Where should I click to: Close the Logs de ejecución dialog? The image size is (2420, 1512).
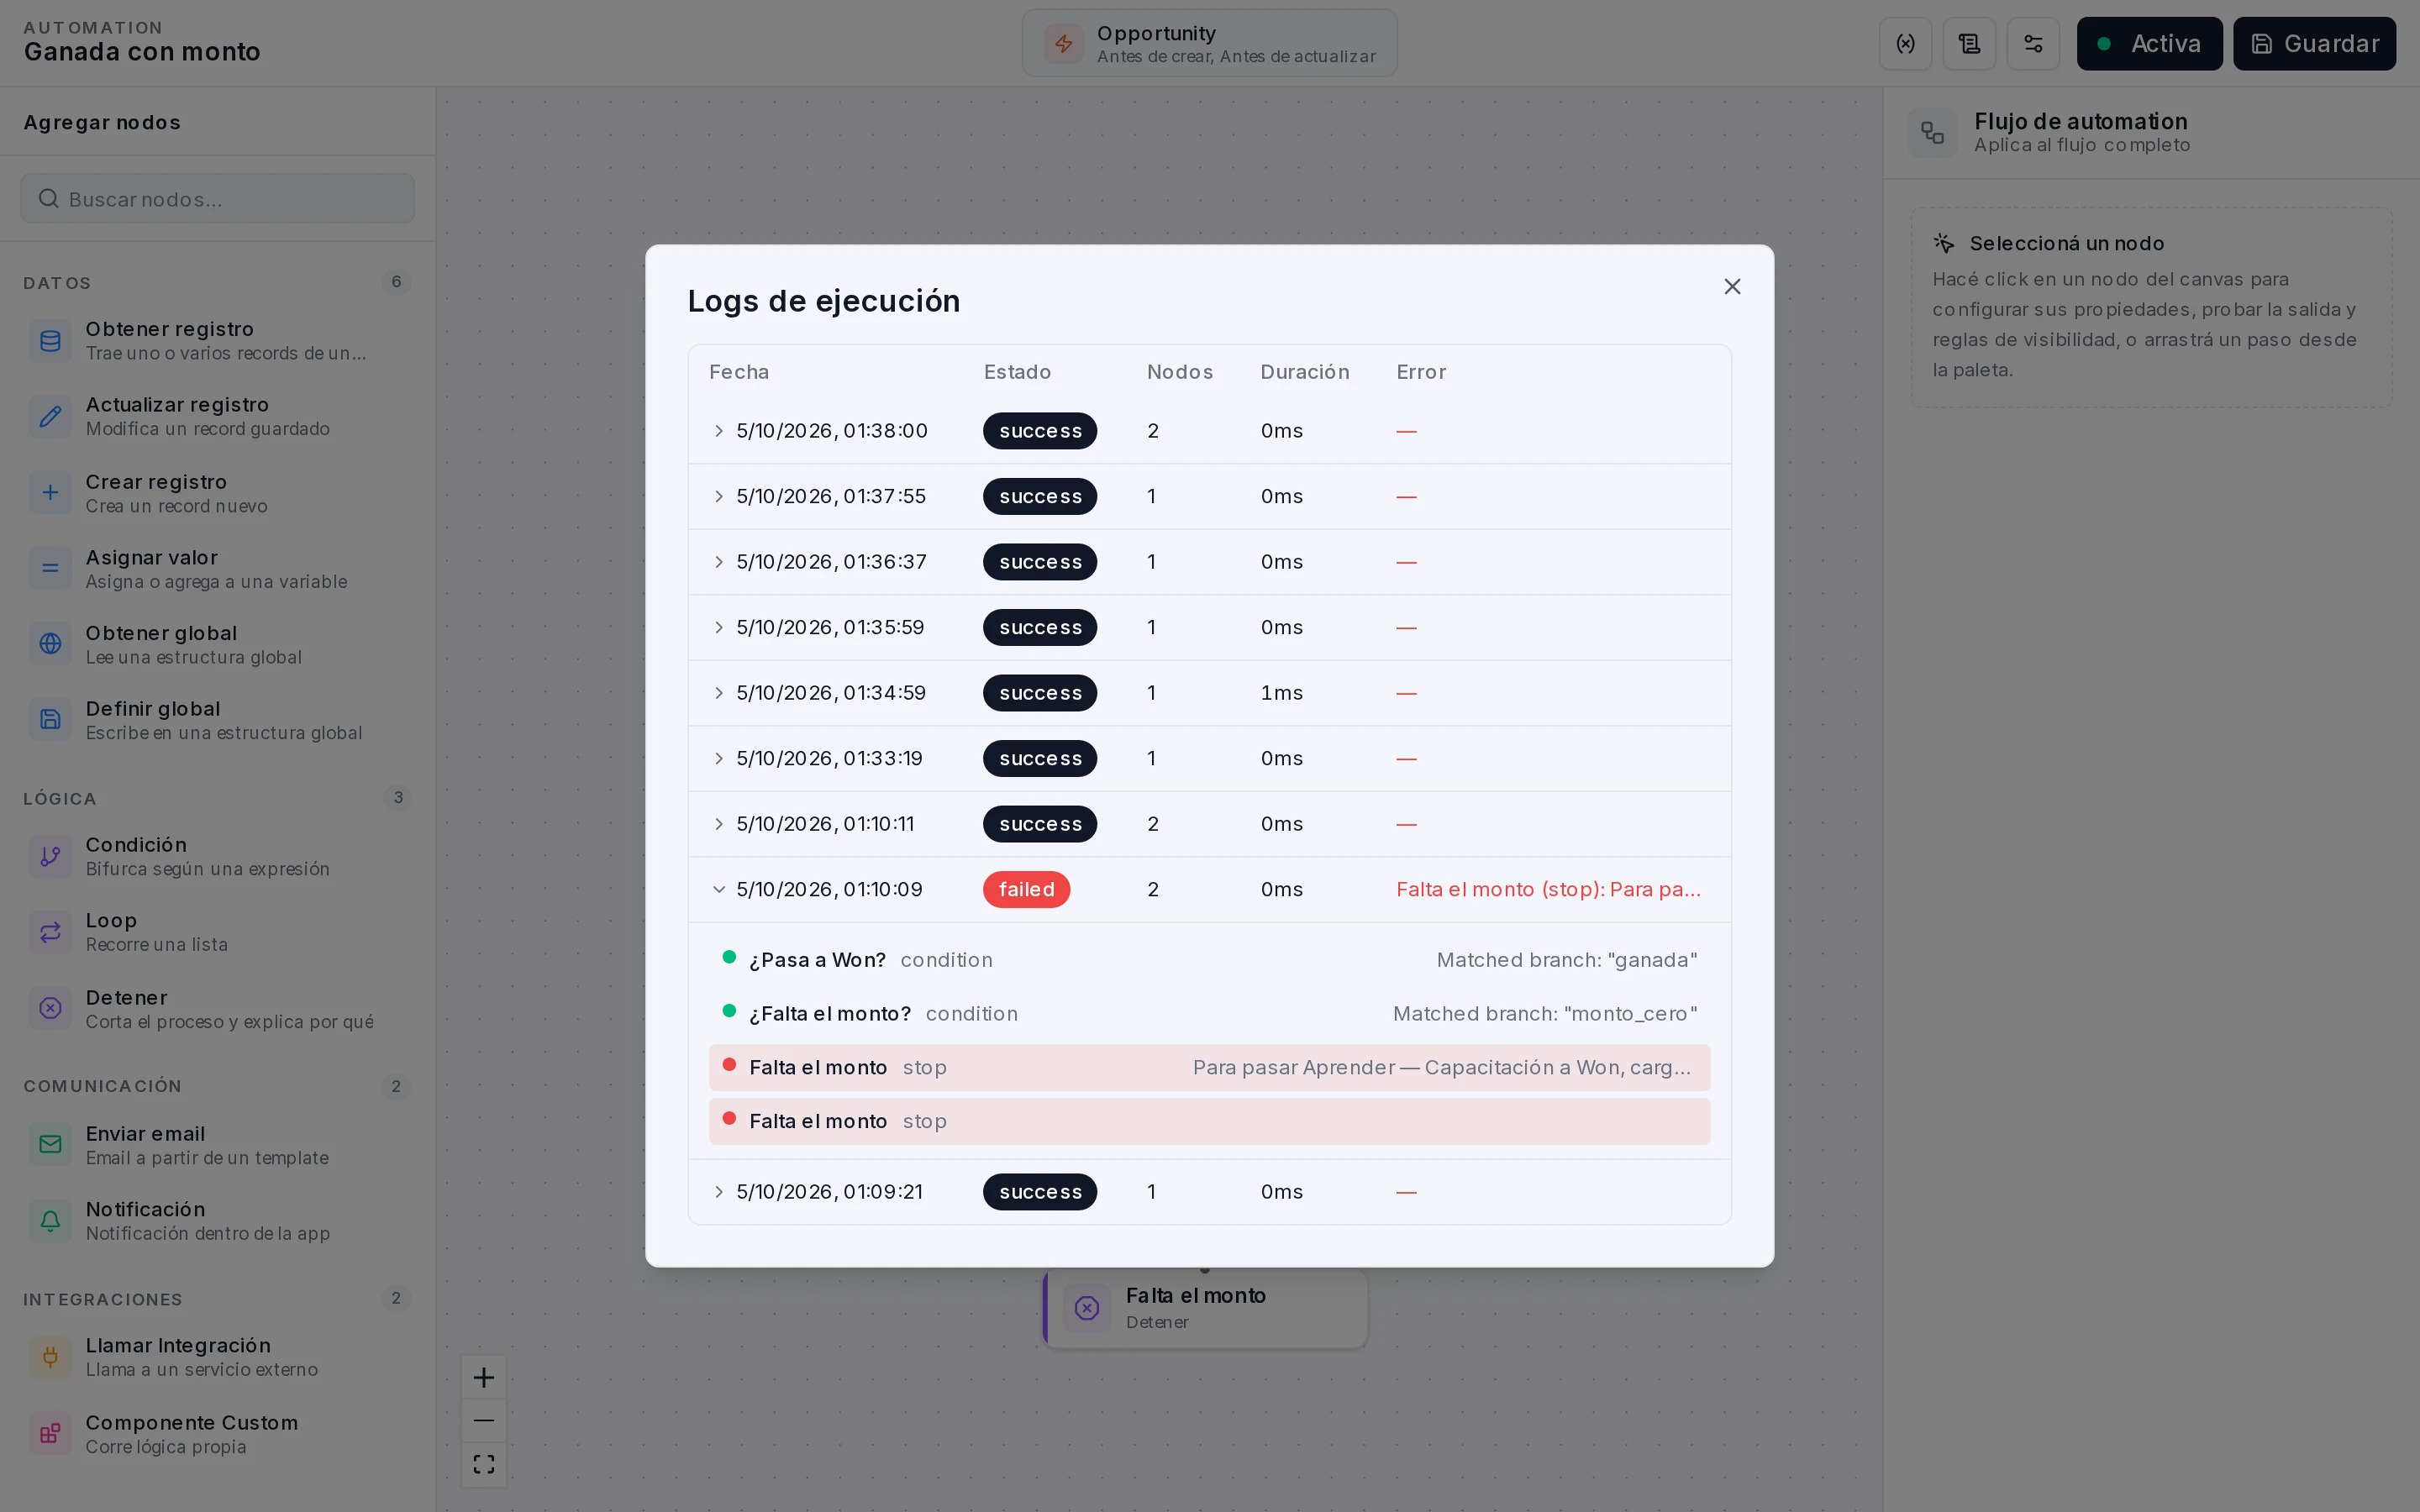click(1732, 287)
